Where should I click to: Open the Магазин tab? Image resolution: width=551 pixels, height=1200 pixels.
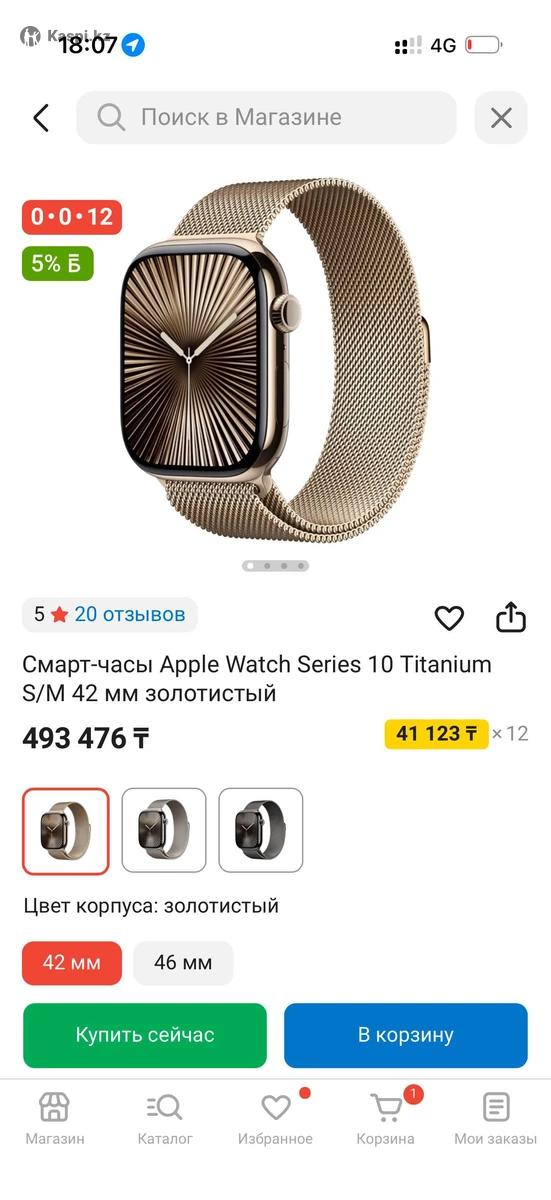click(x=55, y=1118)
